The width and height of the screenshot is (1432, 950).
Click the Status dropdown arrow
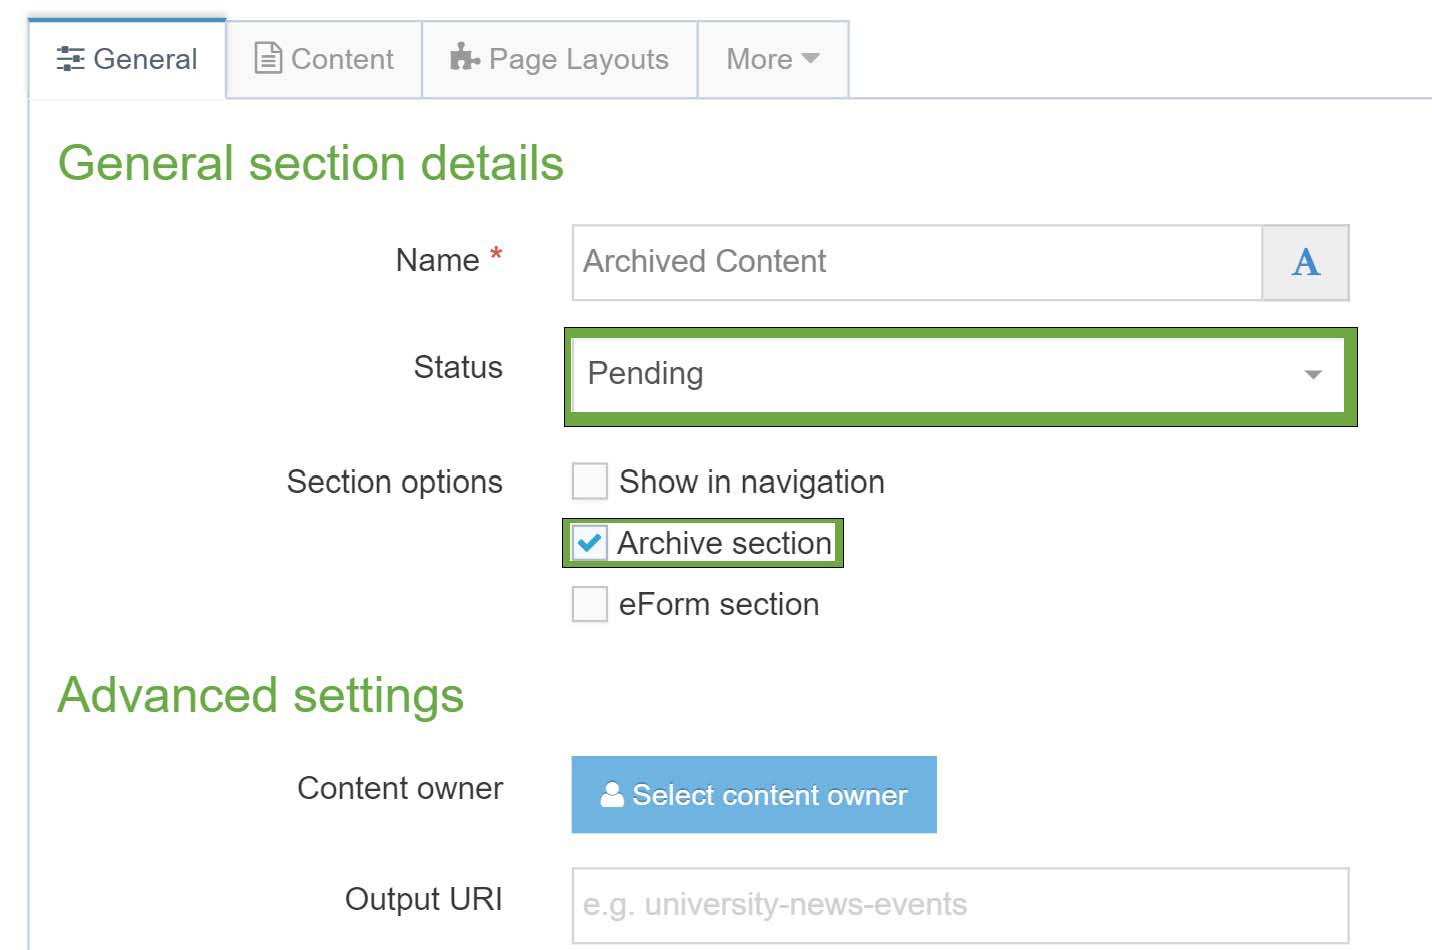point(1313,375)
